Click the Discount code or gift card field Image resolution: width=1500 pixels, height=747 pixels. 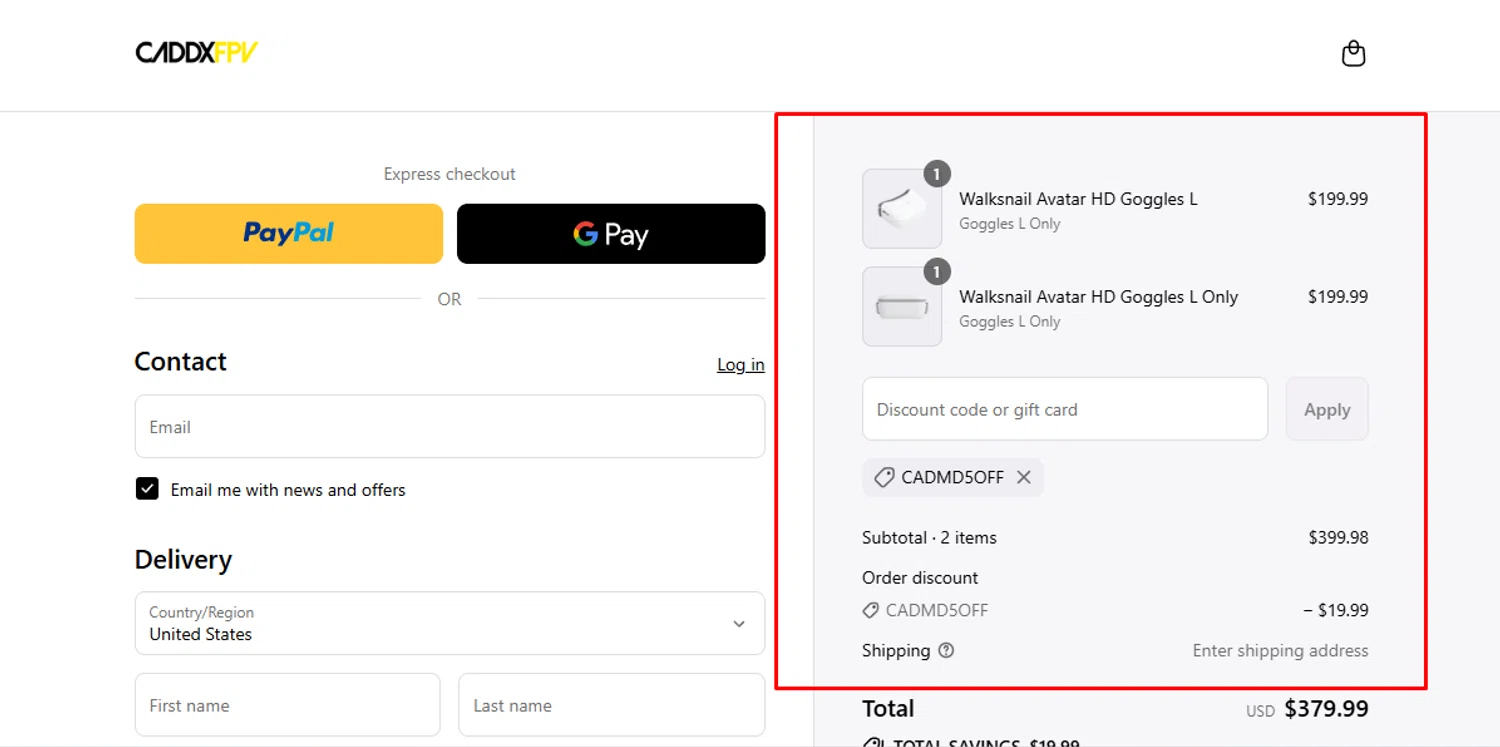(x=1065, y=409)
